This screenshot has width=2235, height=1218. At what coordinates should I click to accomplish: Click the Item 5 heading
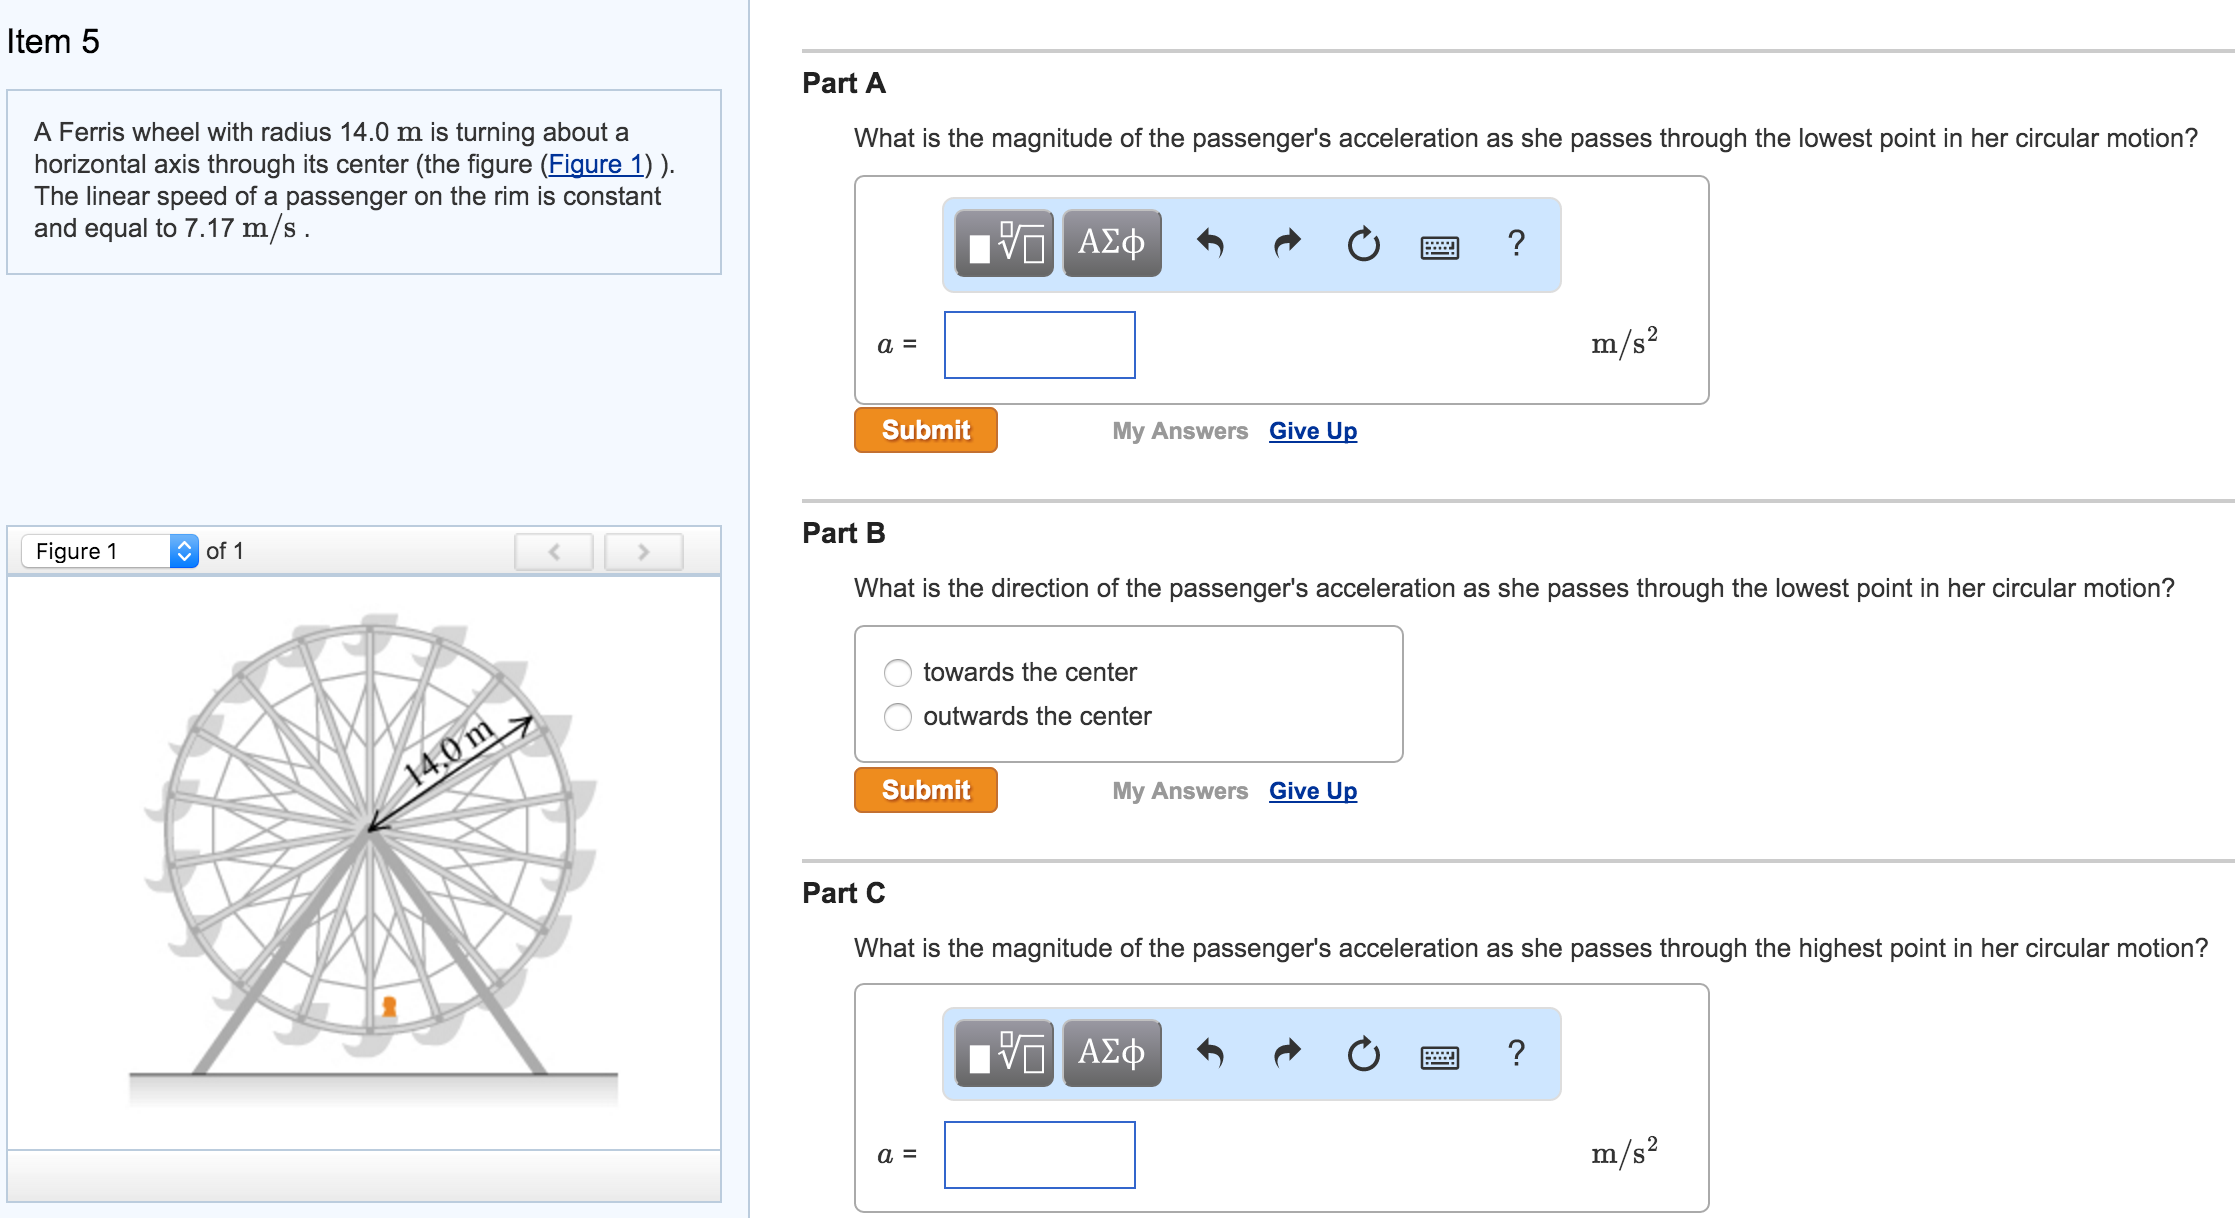click(x=52, y=41)
